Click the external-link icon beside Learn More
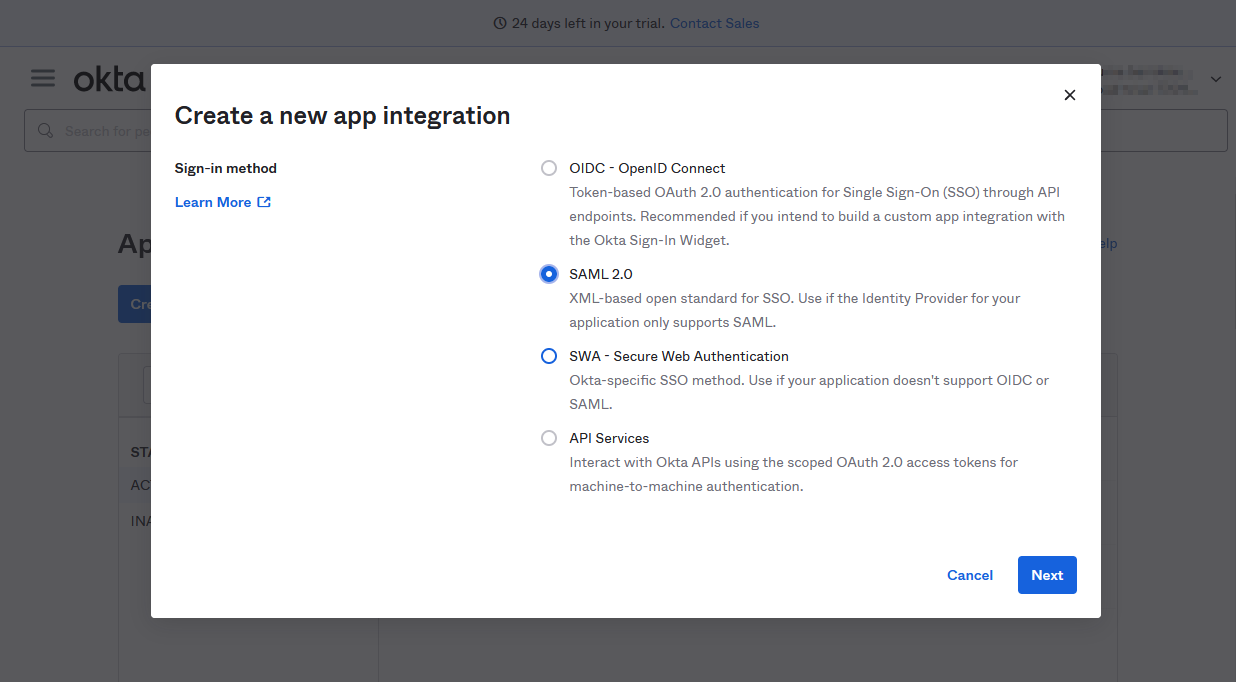The height and width of the screenshot is (682, 1236). [x=262, y=201]
